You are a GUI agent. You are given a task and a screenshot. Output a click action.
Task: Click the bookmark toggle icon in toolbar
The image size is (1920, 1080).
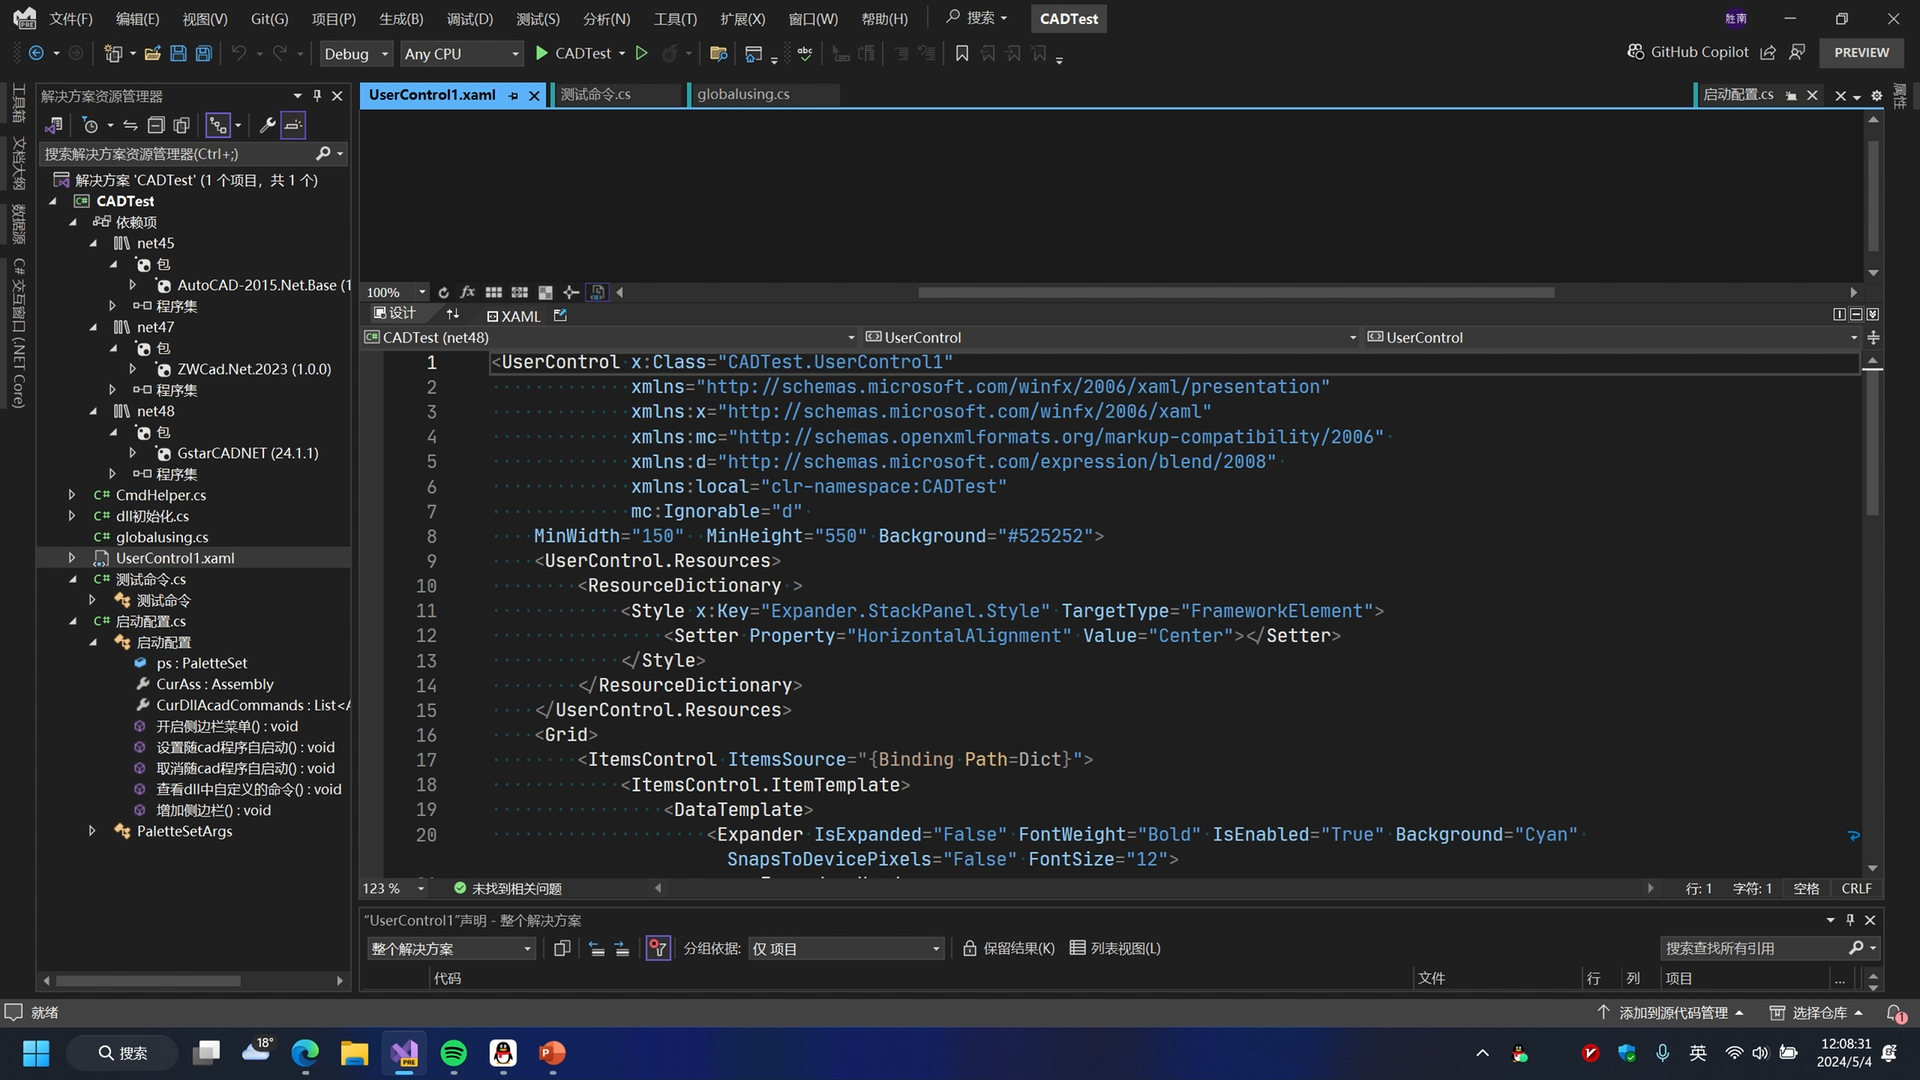962,54
